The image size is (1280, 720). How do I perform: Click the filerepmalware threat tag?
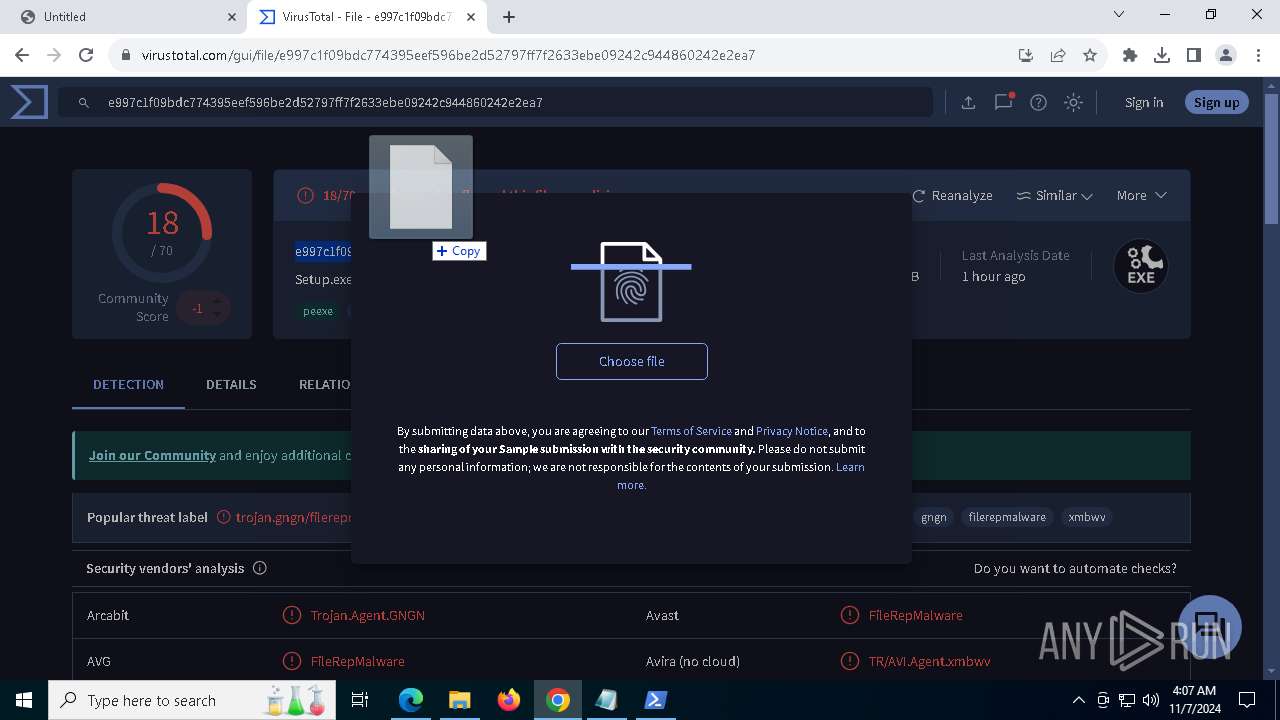click(1007, 517)
